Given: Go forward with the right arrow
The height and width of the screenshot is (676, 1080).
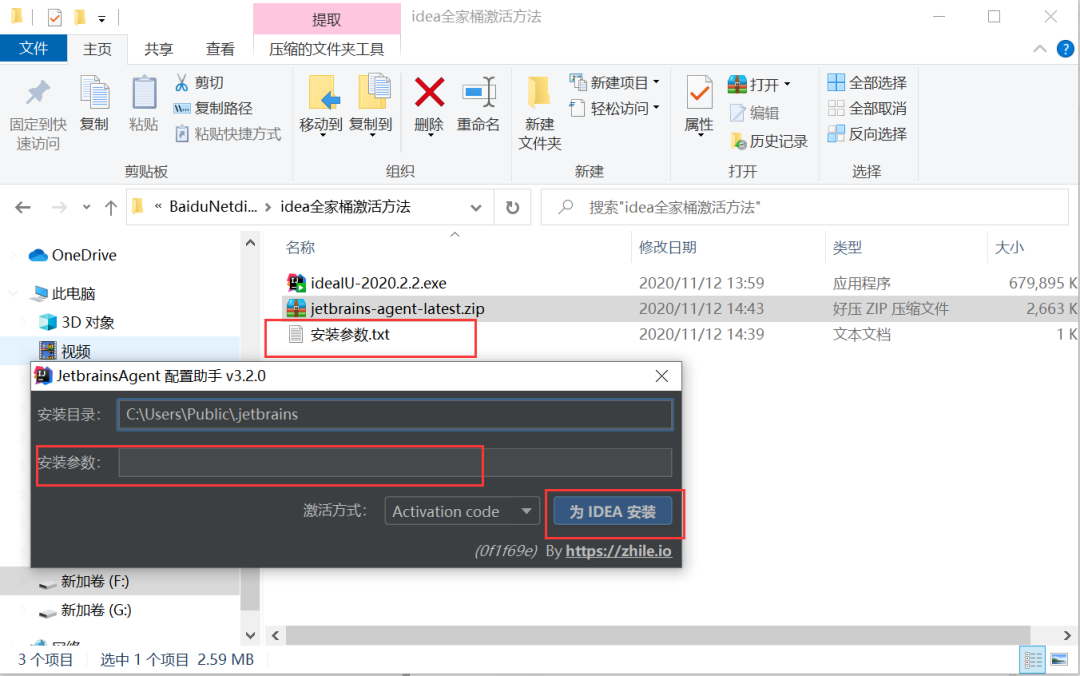Looking at the screenshot, I should coord(59,207).
